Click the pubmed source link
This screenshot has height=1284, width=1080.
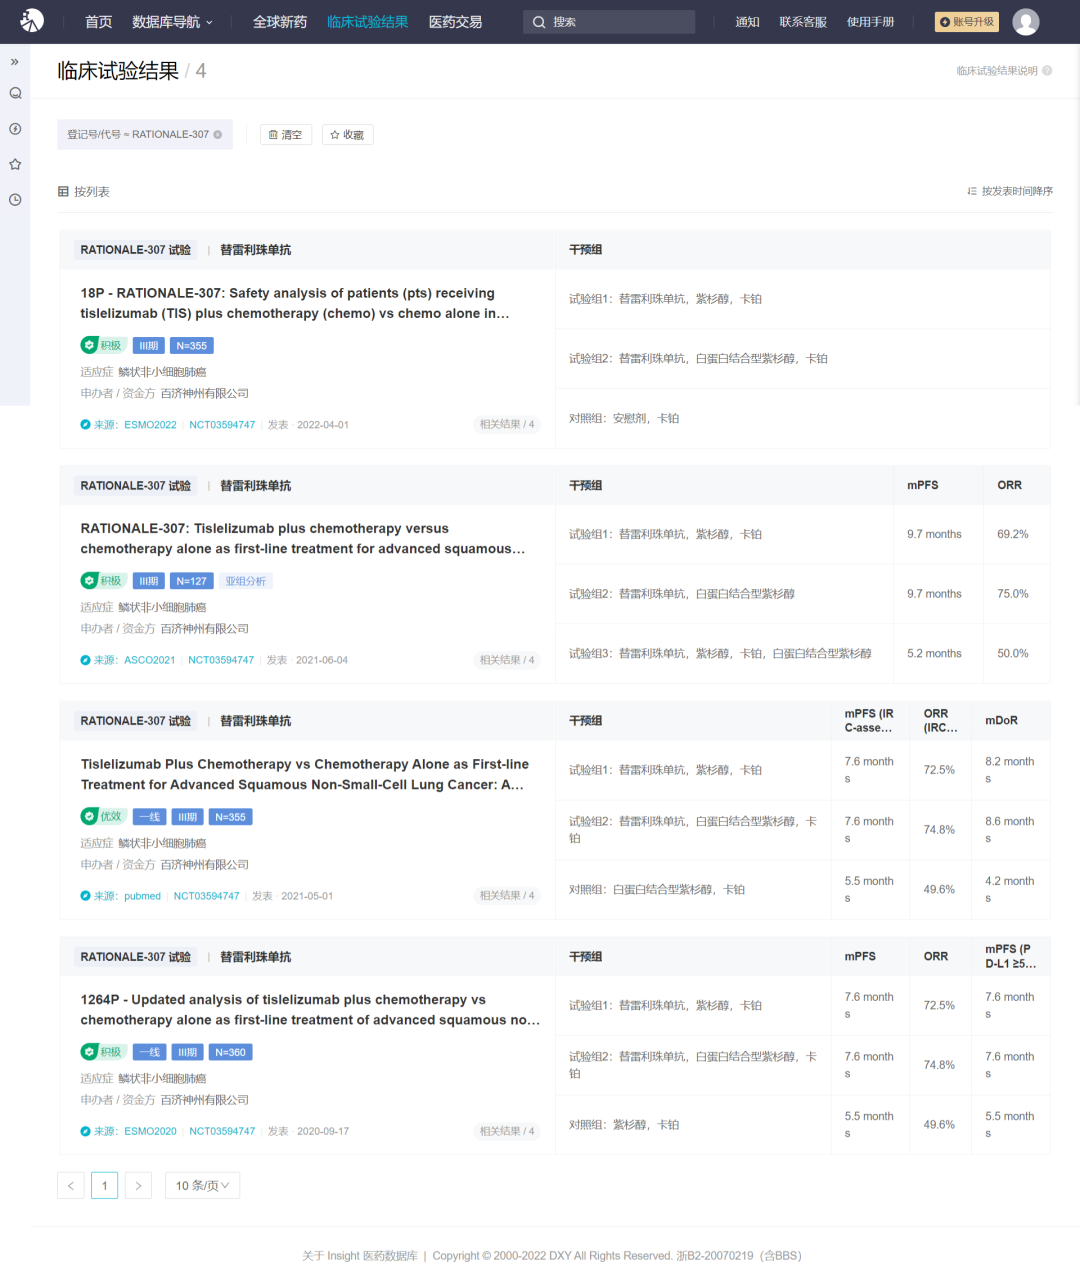(142, 896)
